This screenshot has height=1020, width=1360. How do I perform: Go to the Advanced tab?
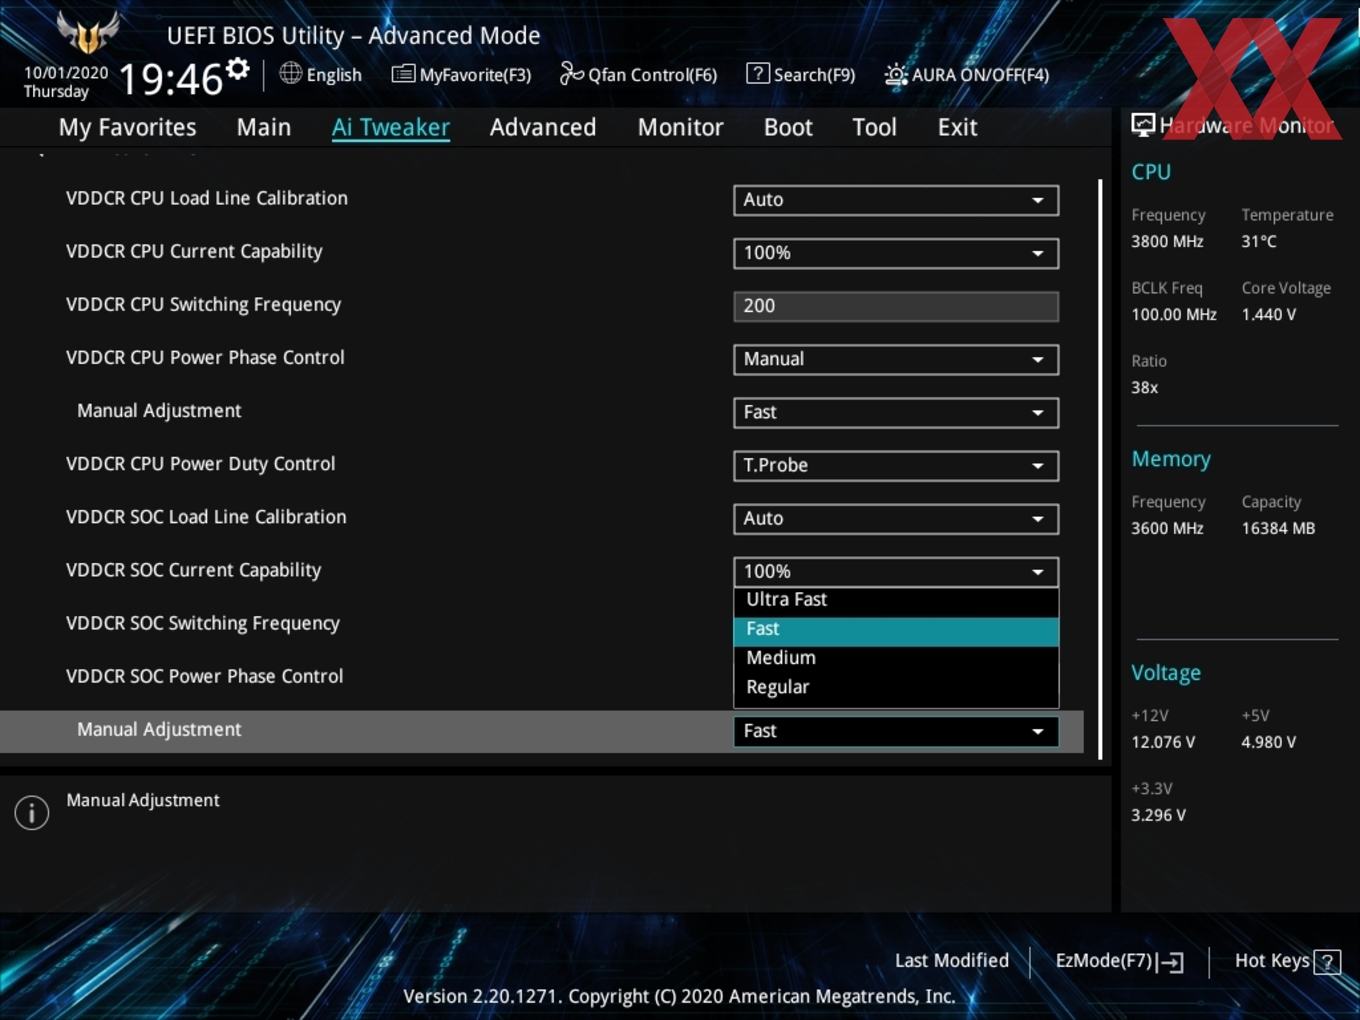tap(543, 127)
